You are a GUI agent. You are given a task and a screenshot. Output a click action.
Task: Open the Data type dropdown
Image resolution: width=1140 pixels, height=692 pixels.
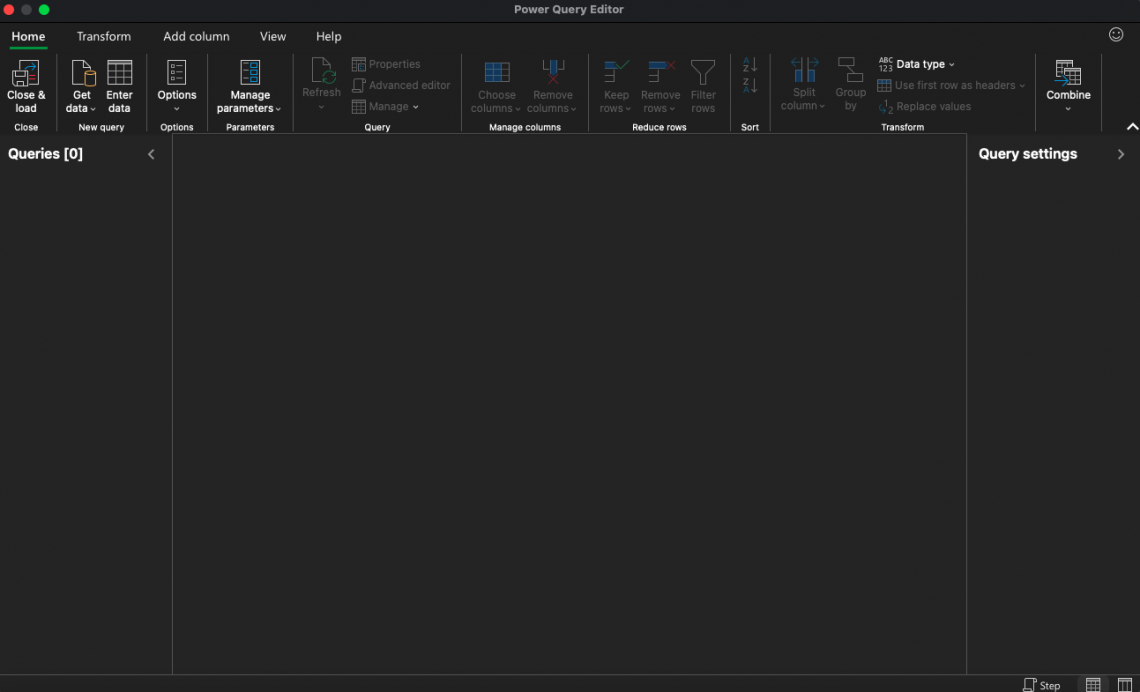click(x=917, y=64)
